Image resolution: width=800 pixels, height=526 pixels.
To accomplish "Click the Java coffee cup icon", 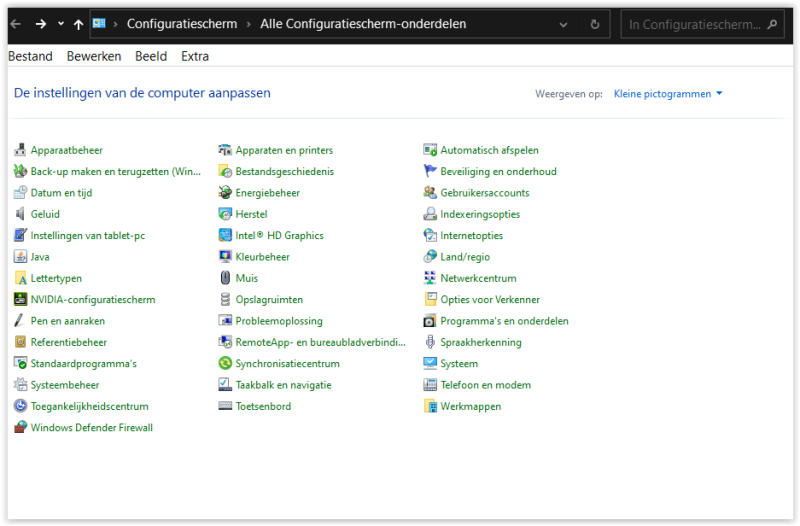I will [x=21, y=257].
